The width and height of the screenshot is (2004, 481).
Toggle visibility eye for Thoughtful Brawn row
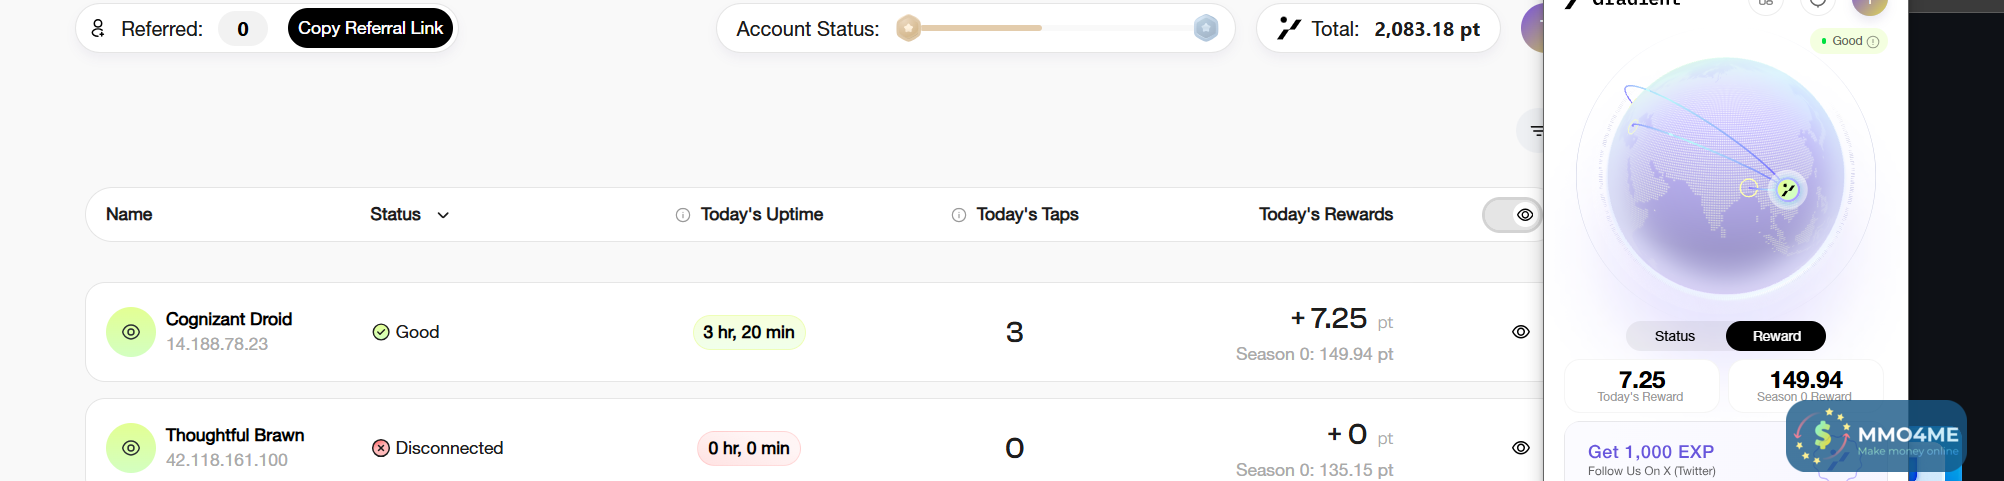click(1521, 448)
